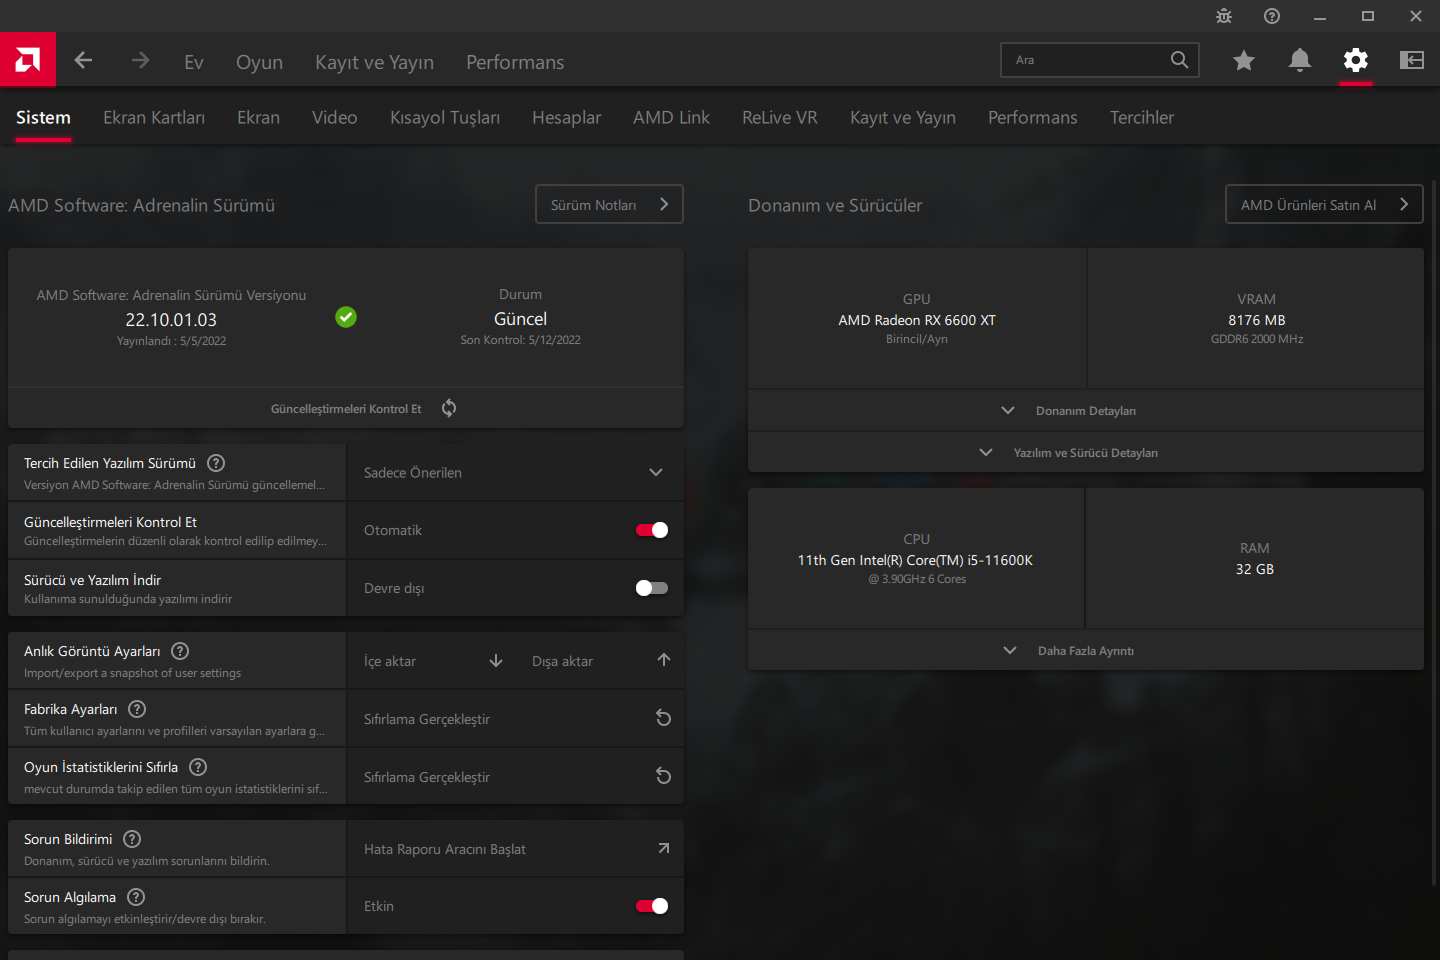The width and height of the screenshot is (1440, 960).
Task: Open Kayıt ve Yayın settings sub-tab
Action: (903, 118)
